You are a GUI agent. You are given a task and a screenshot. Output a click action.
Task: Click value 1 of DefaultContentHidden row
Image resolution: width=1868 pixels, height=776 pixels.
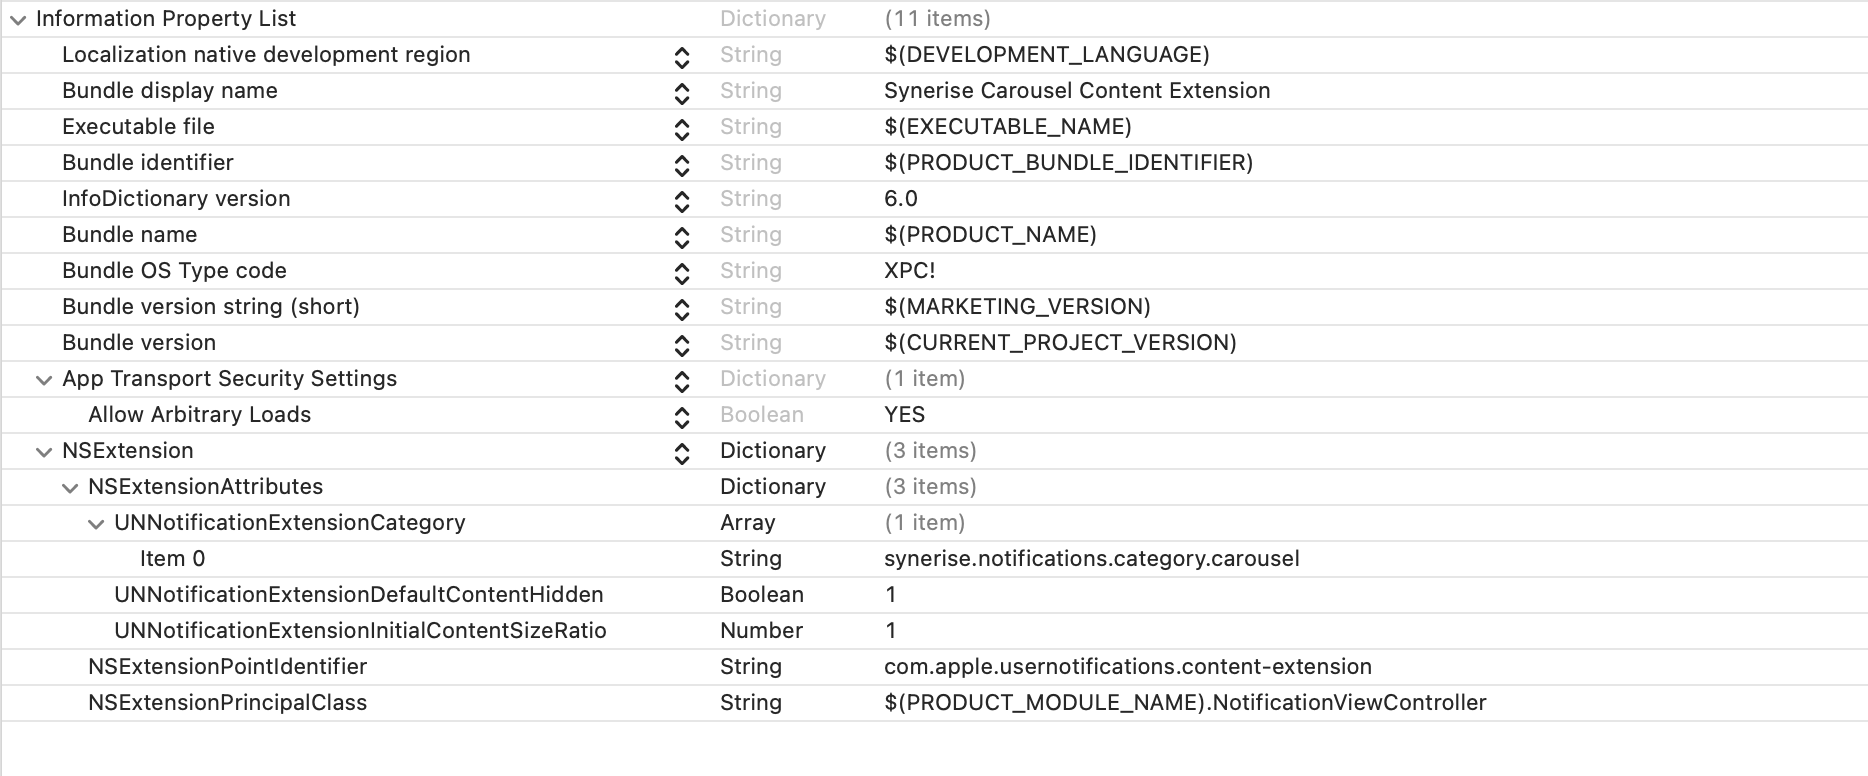pyautogui.click(x=891, y=595)
